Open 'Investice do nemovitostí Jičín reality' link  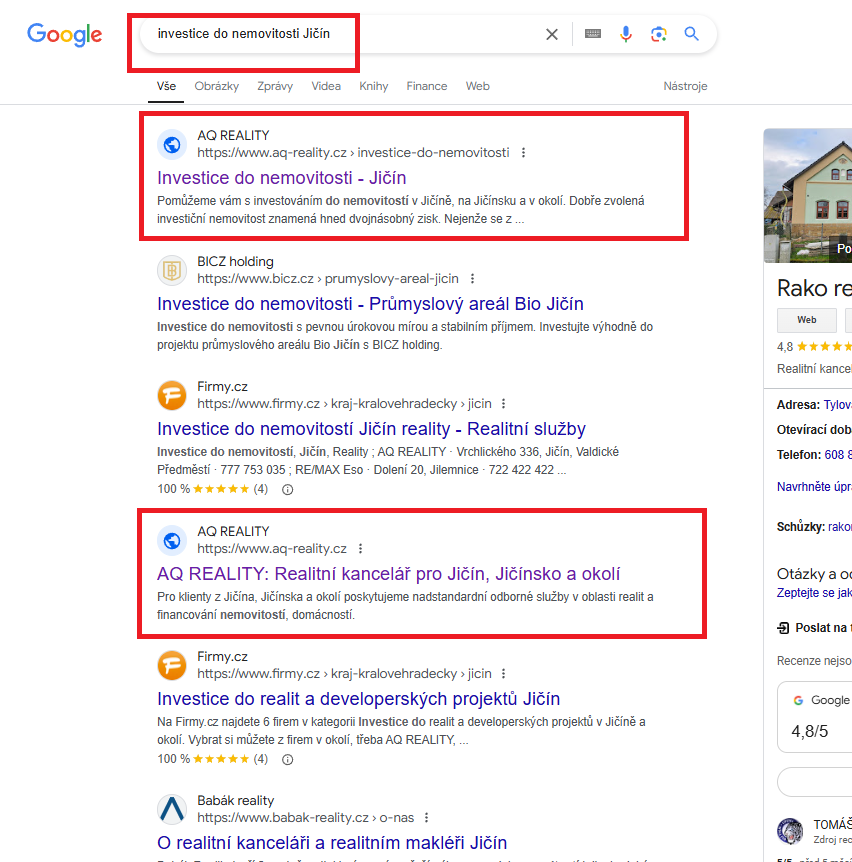[x=372, y=428]
